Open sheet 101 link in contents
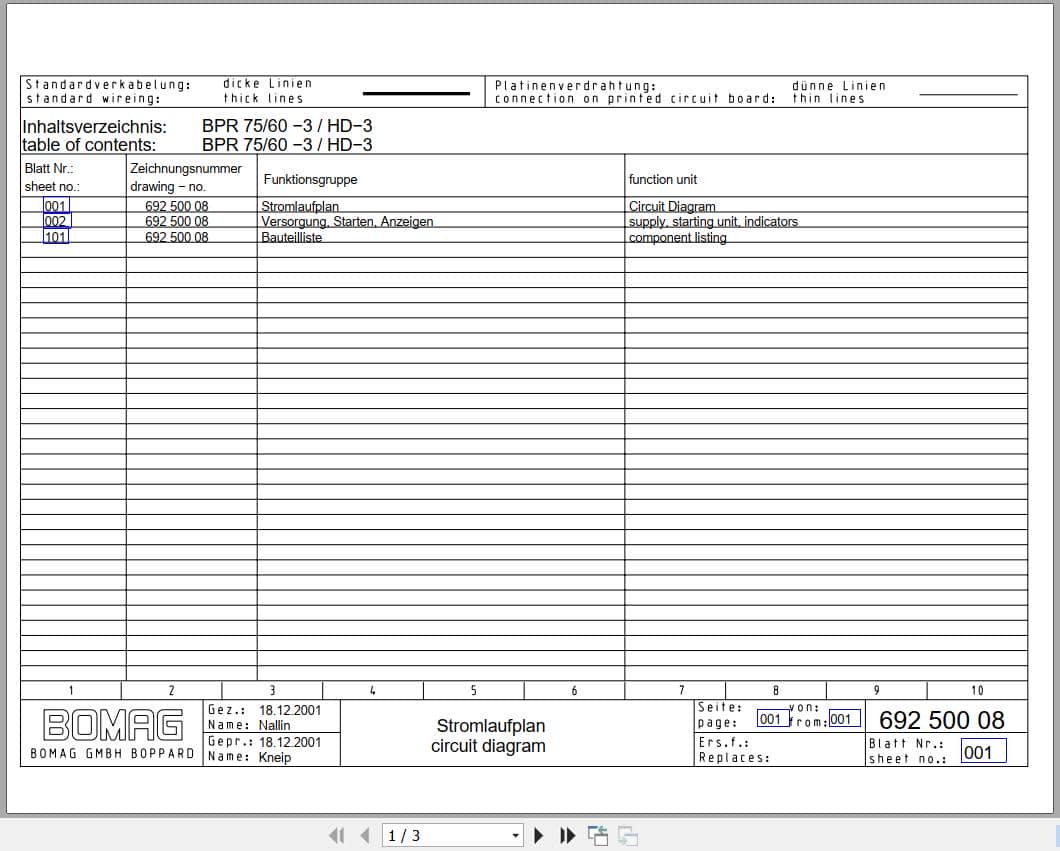 [x=55, y=237]
